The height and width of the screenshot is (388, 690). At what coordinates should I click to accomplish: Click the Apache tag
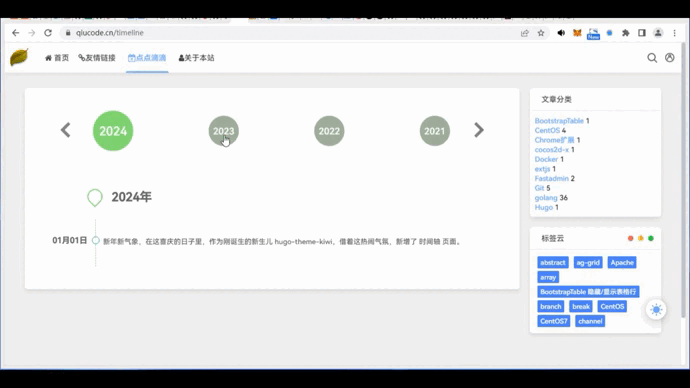(x=622, y=263)
